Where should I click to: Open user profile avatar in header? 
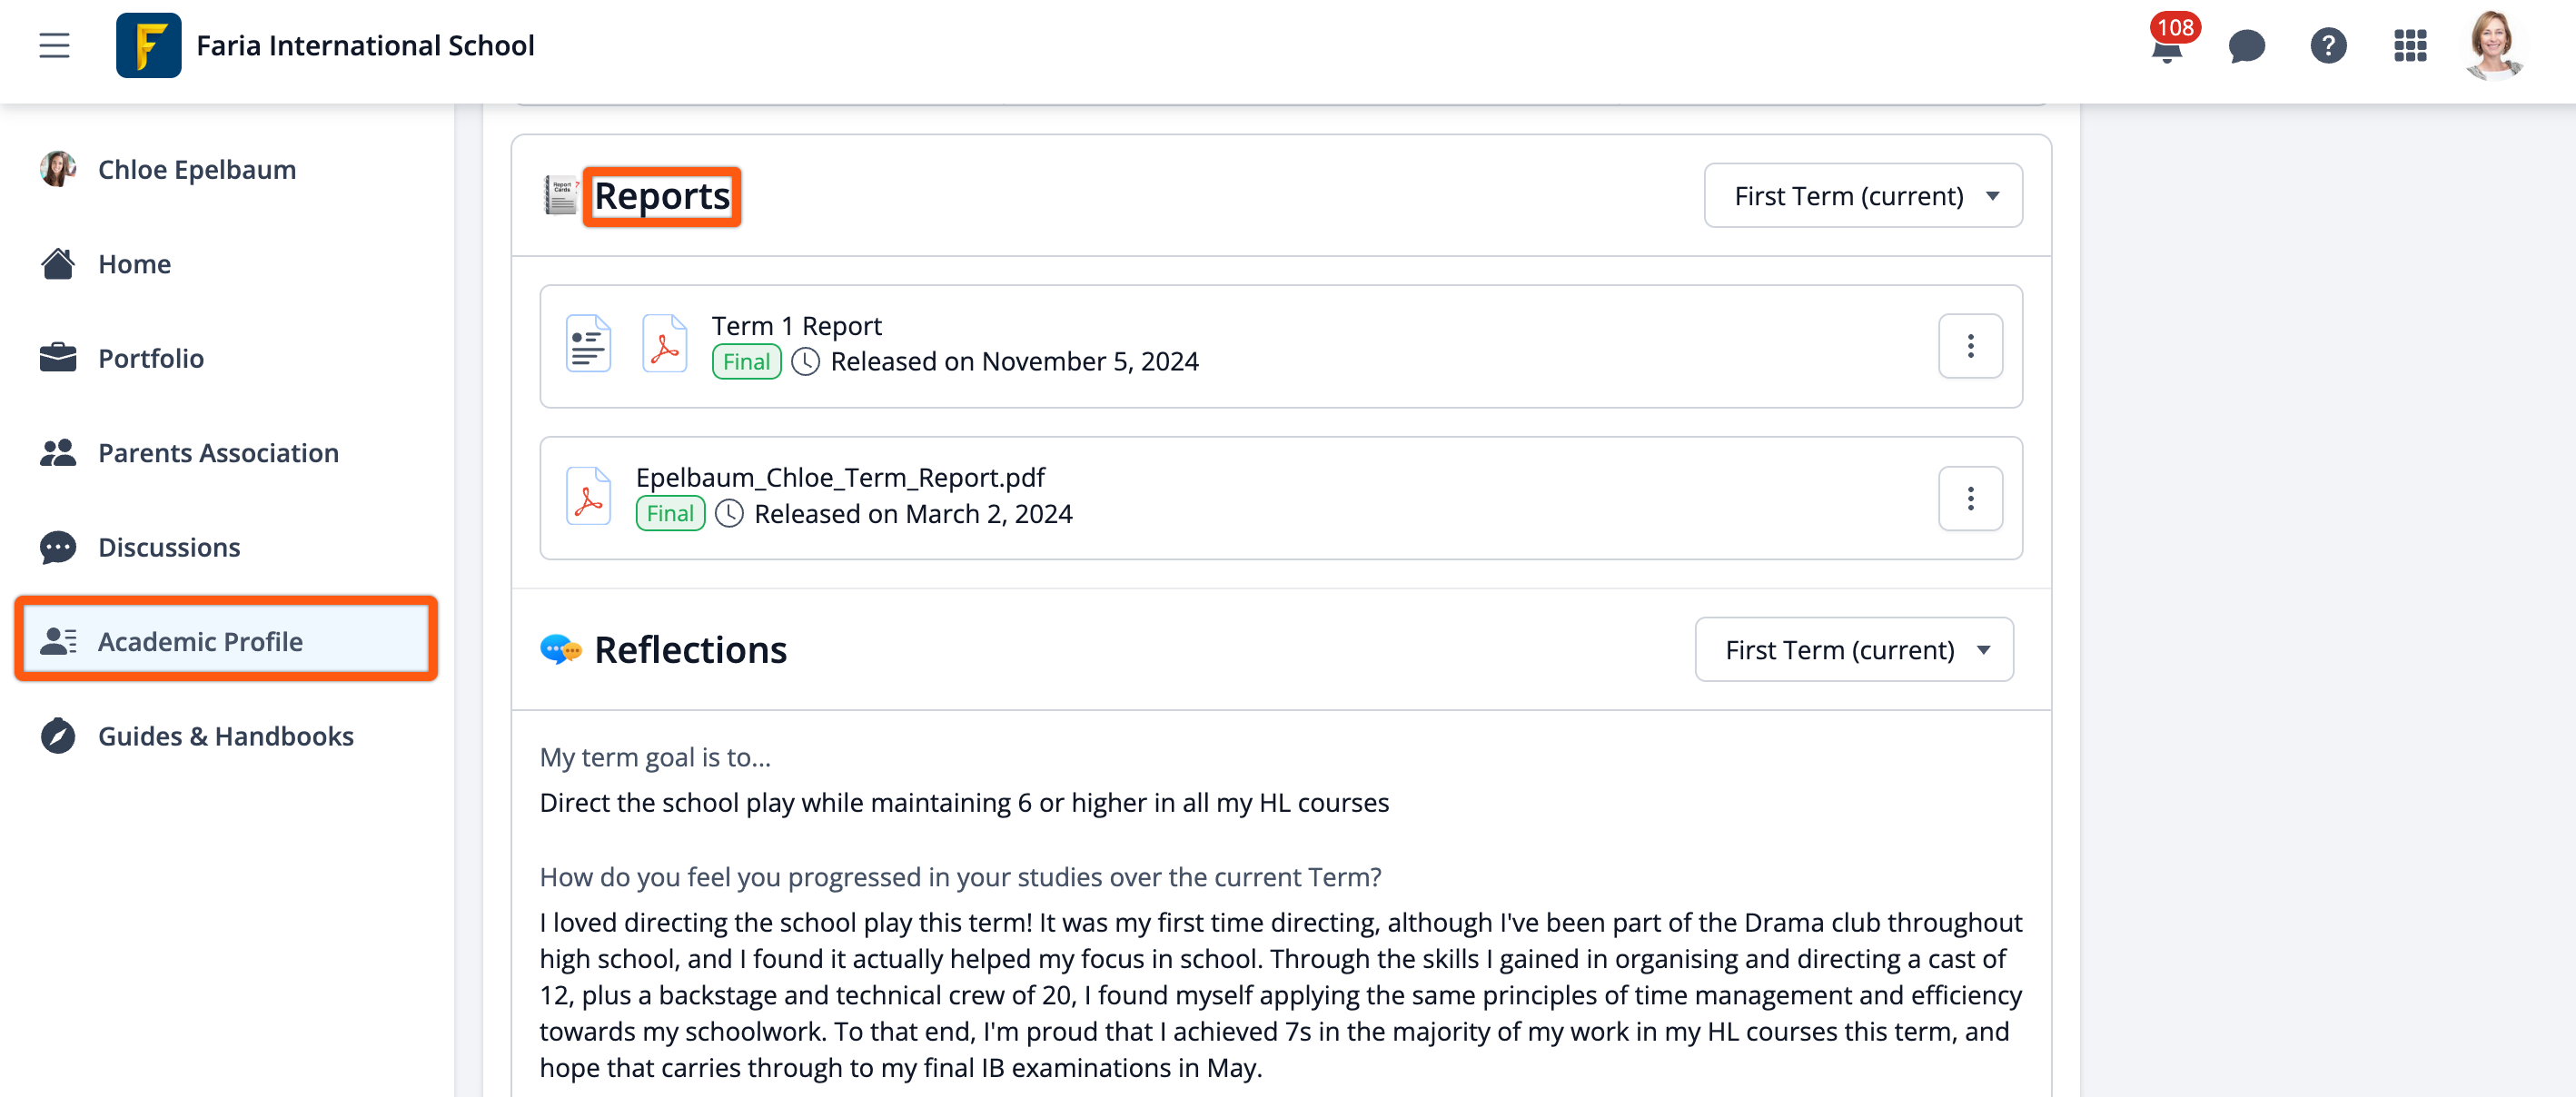click(2492, 46)
